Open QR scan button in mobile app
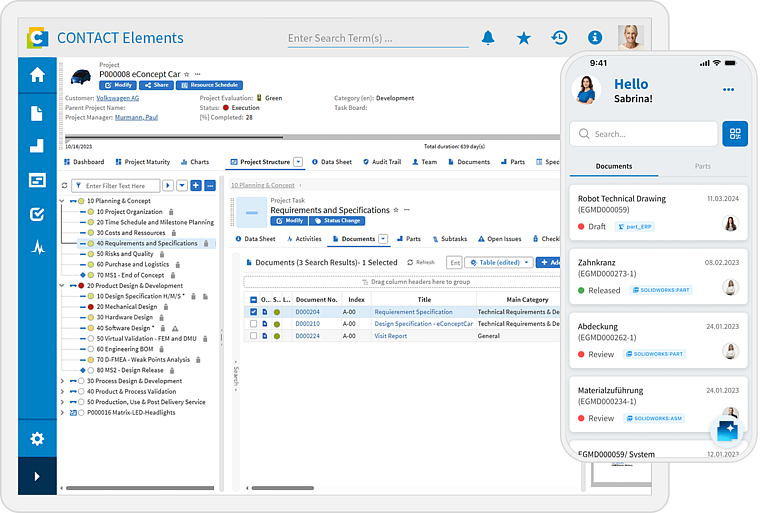The width and height of the screenshot is (768, 513). pyautogui.click(x=735, y=134)
